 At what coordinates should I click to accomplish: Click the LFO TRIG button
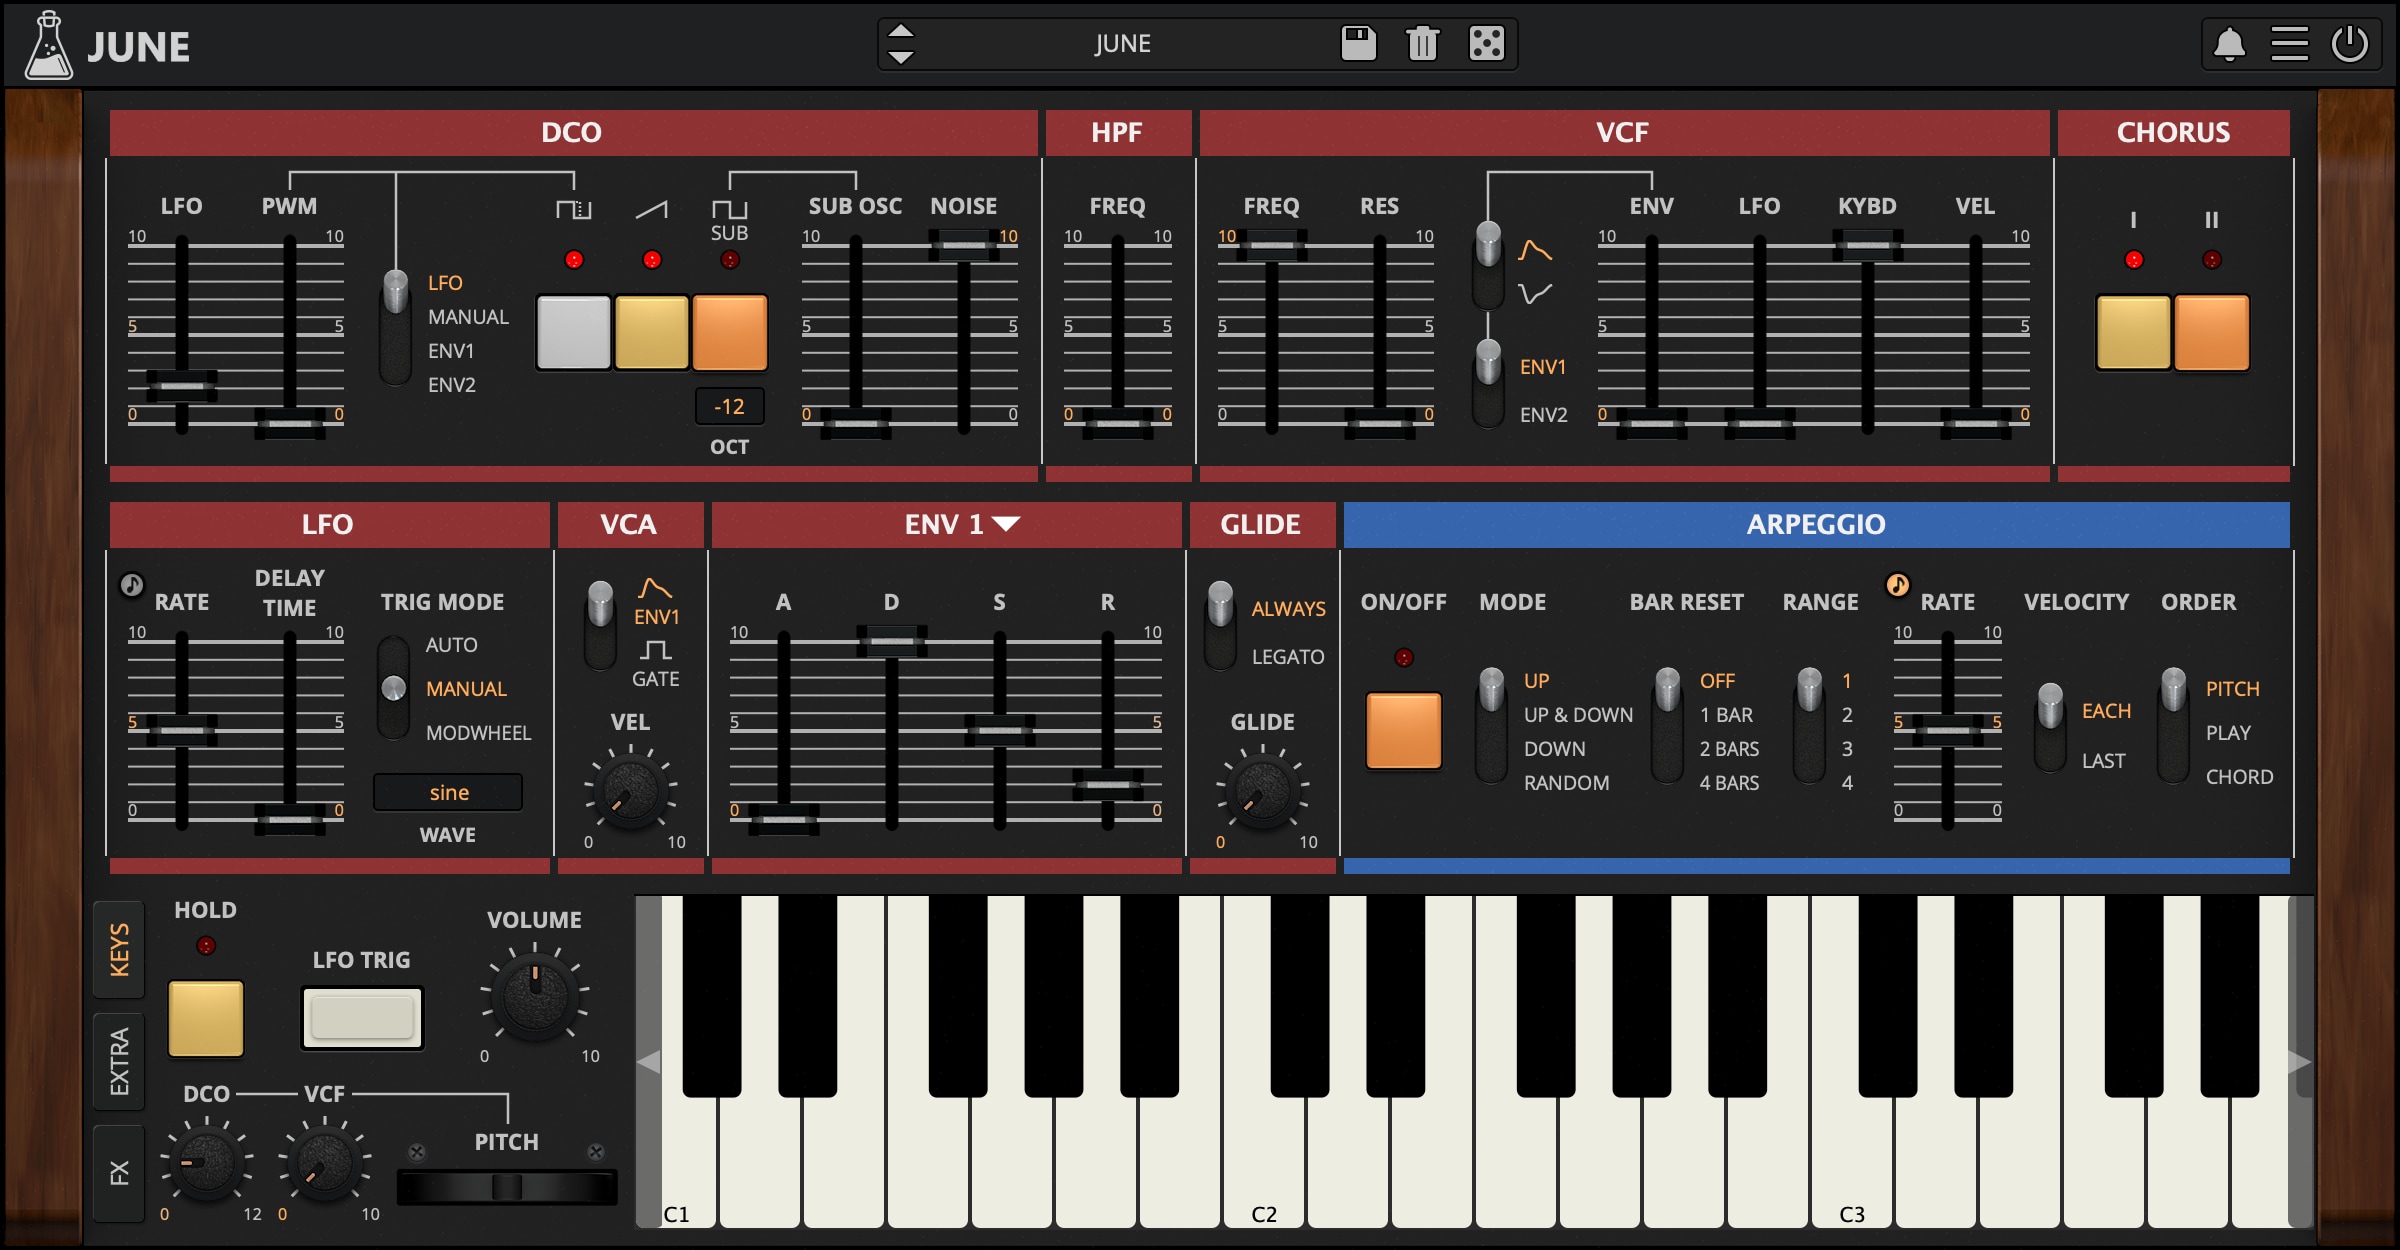coord(361,1018)
